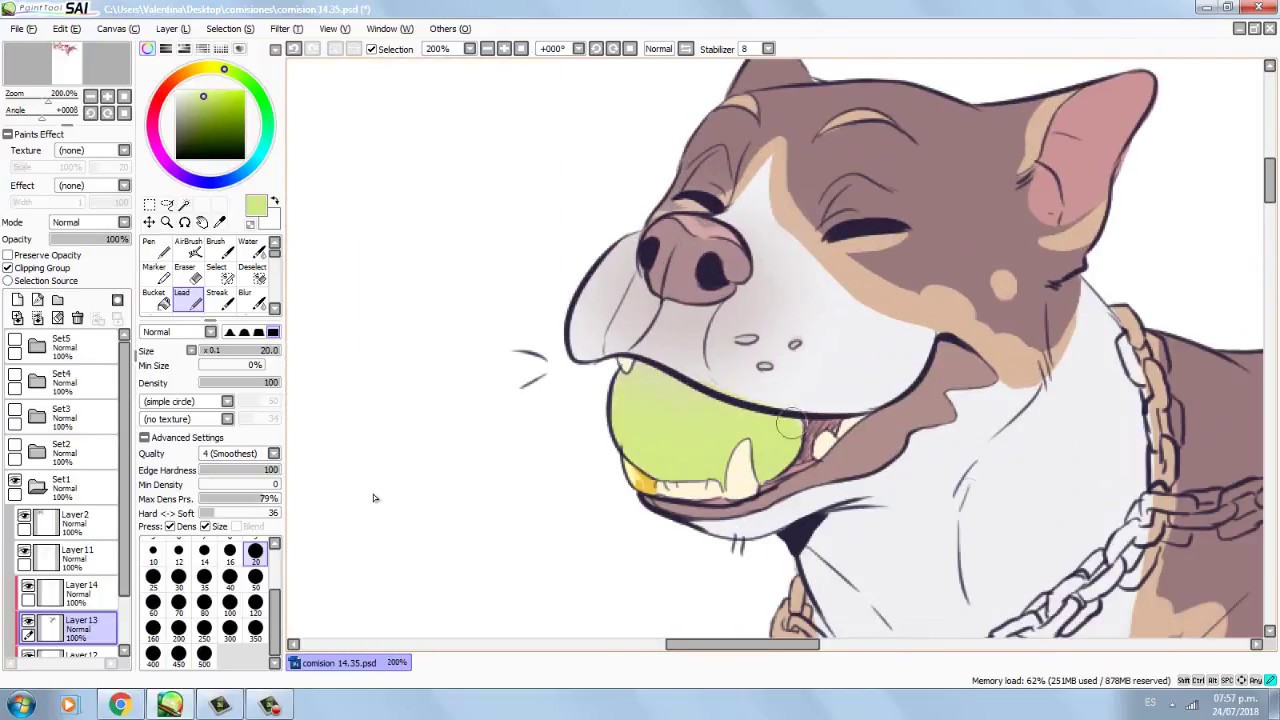The image size is (1280, 720).
Task: Pick the rectangular selection tool
Action: point(149,205)
